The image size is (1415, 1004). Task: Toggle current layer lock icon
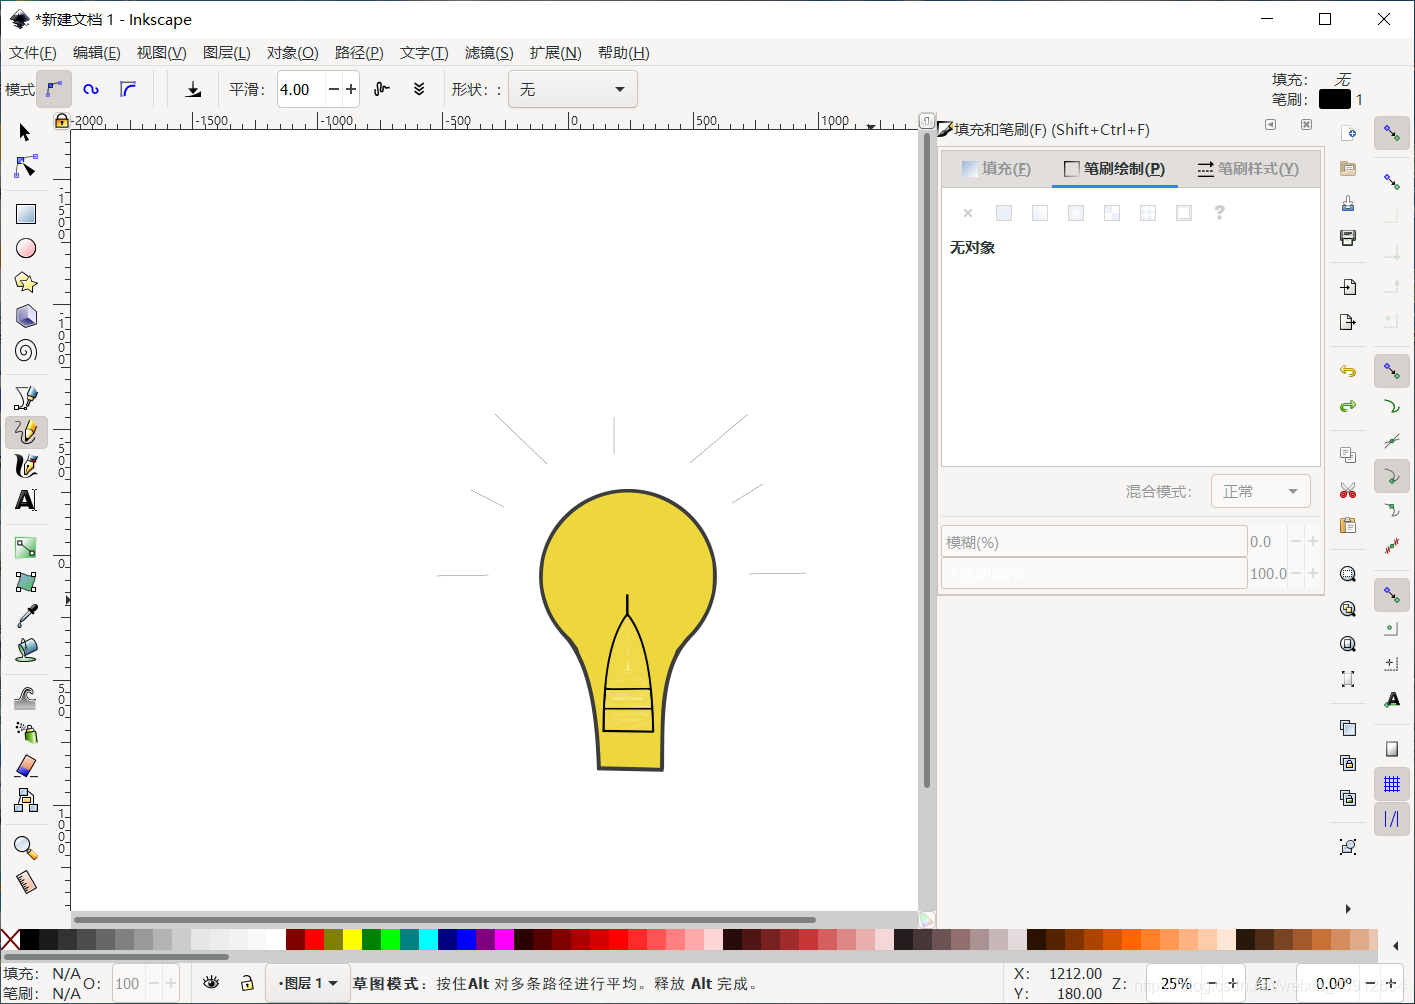tap(247, 983)
